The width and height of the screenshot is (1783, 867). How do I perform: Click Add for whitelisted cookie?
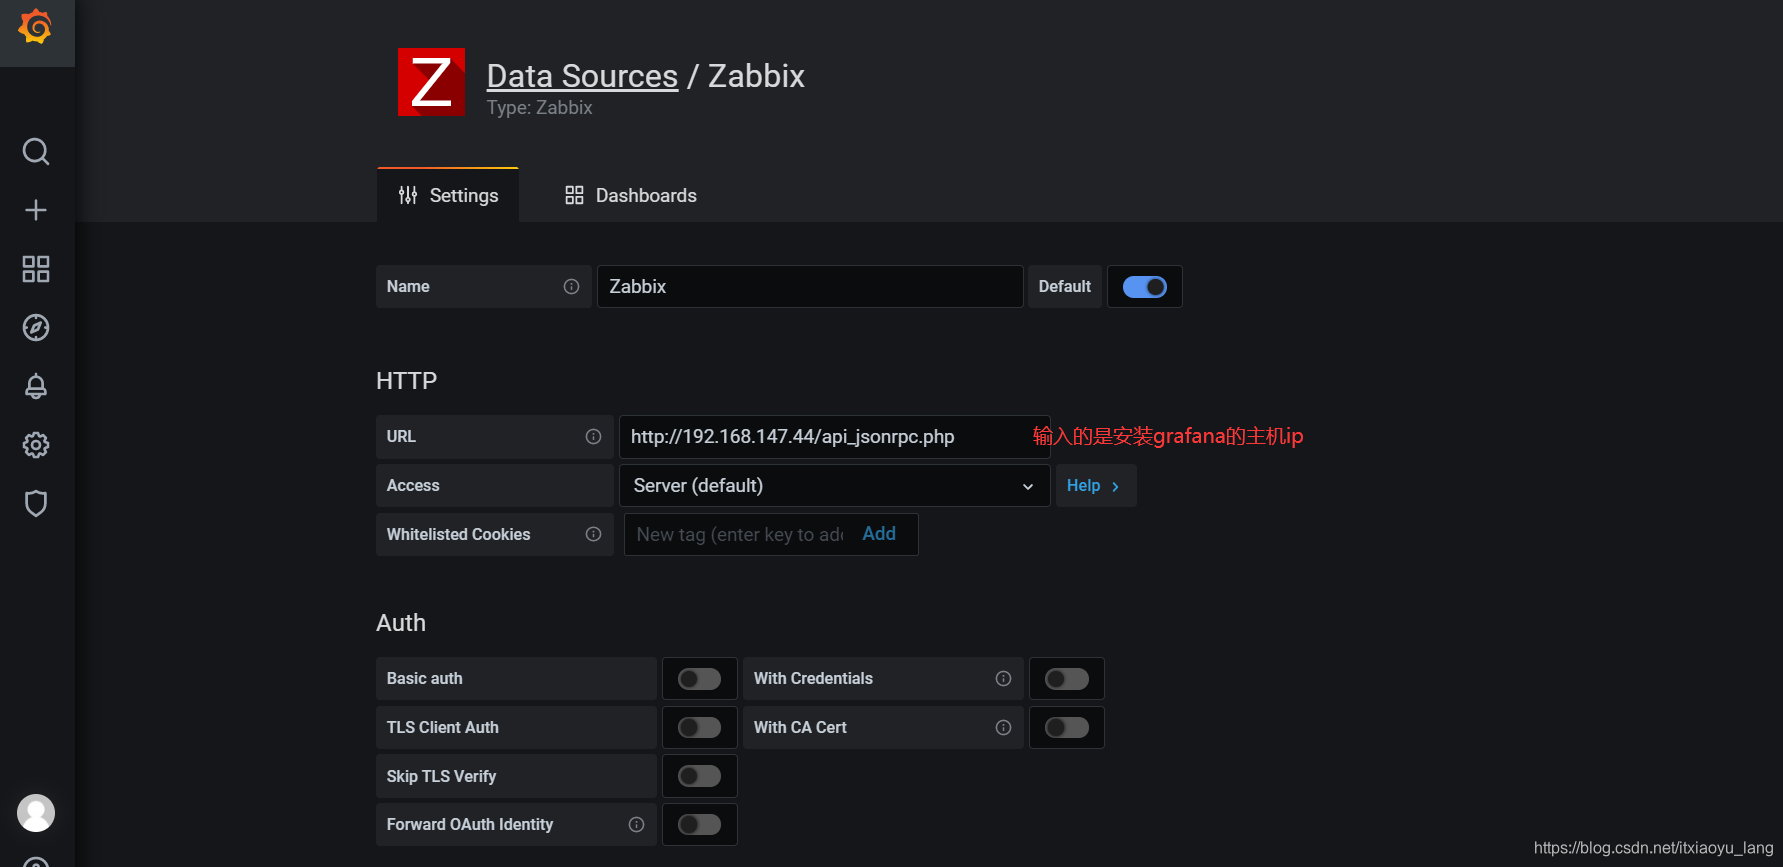(x=879, y=534)
